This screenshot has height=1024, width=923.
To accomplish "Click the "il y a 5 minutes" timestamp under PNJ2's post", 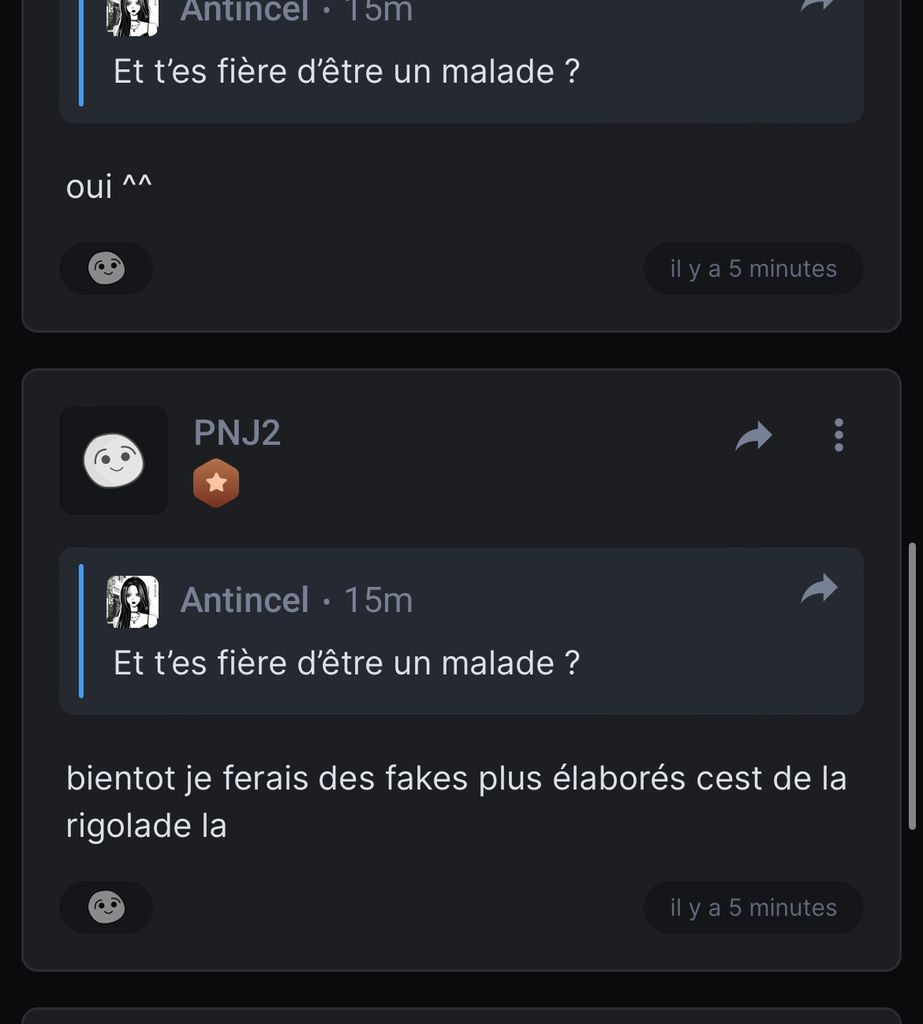I will pyautogui.click(x=753, y=907).
